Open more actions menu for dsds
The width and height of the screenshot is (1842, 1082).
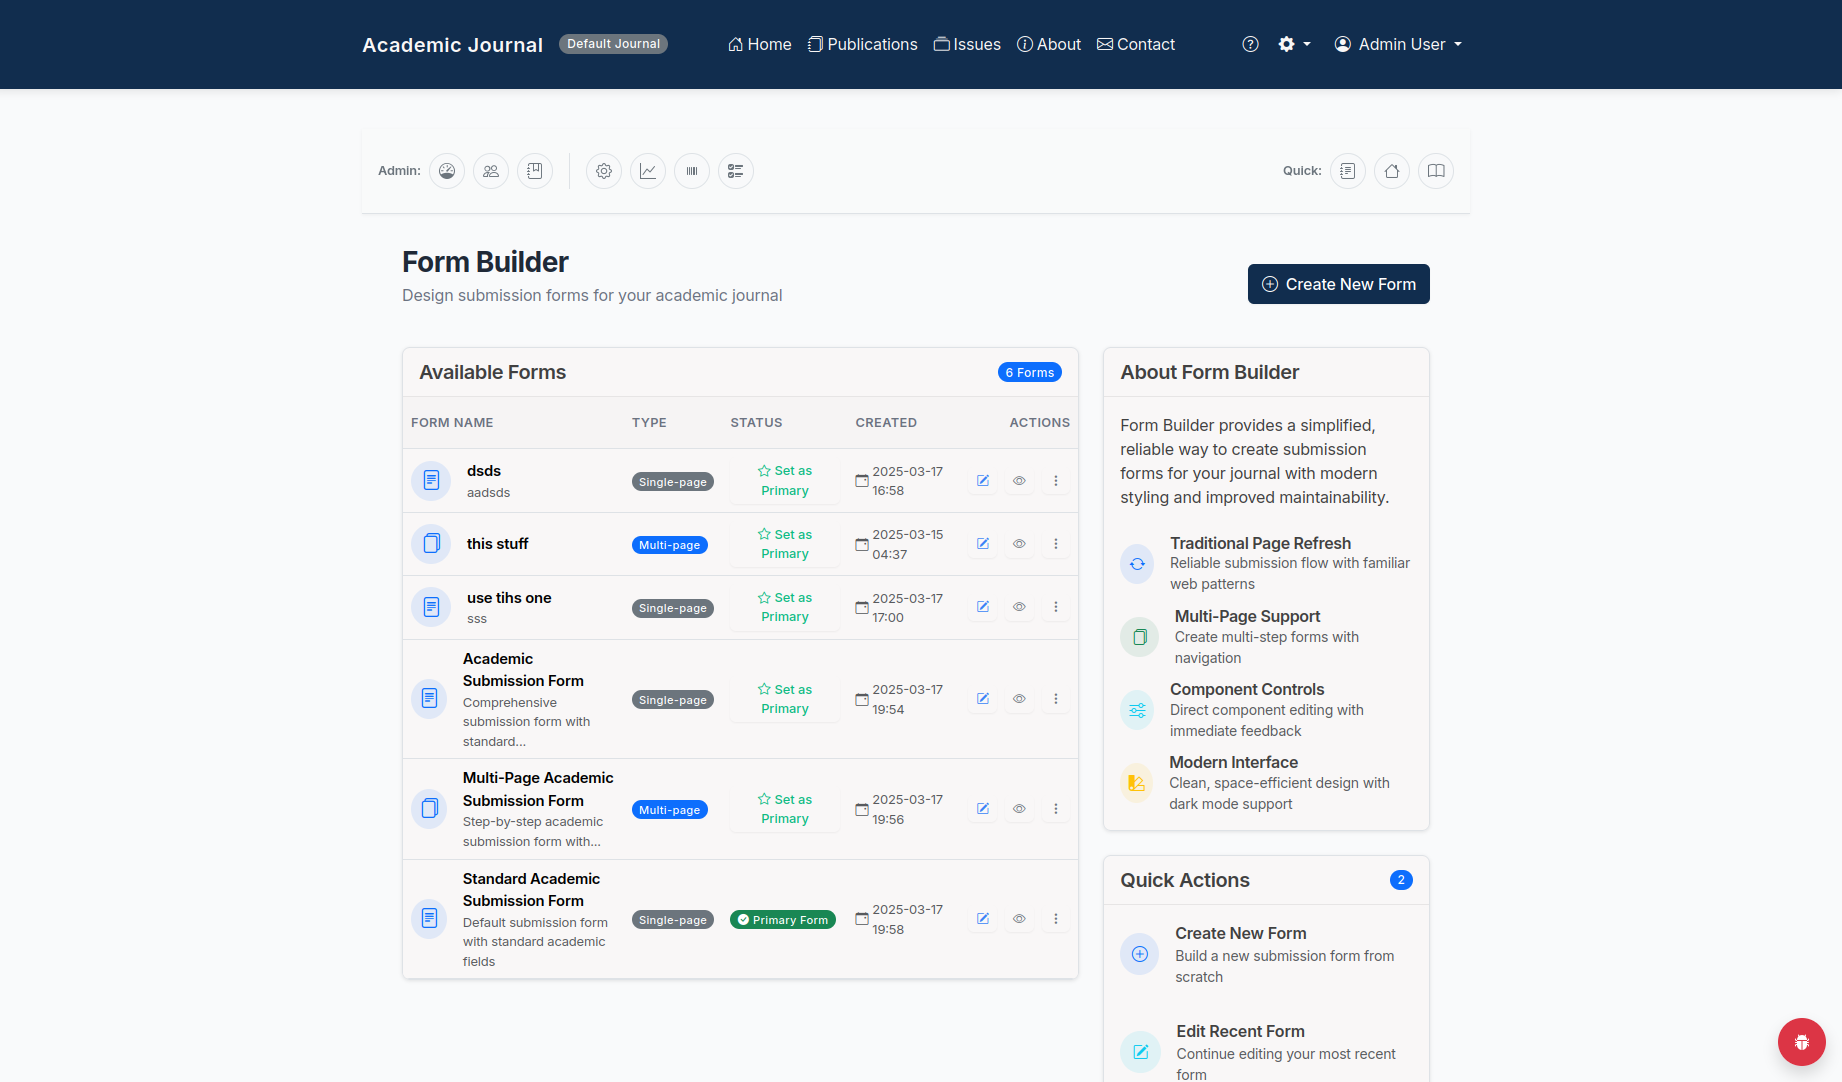click(1055, 481)
